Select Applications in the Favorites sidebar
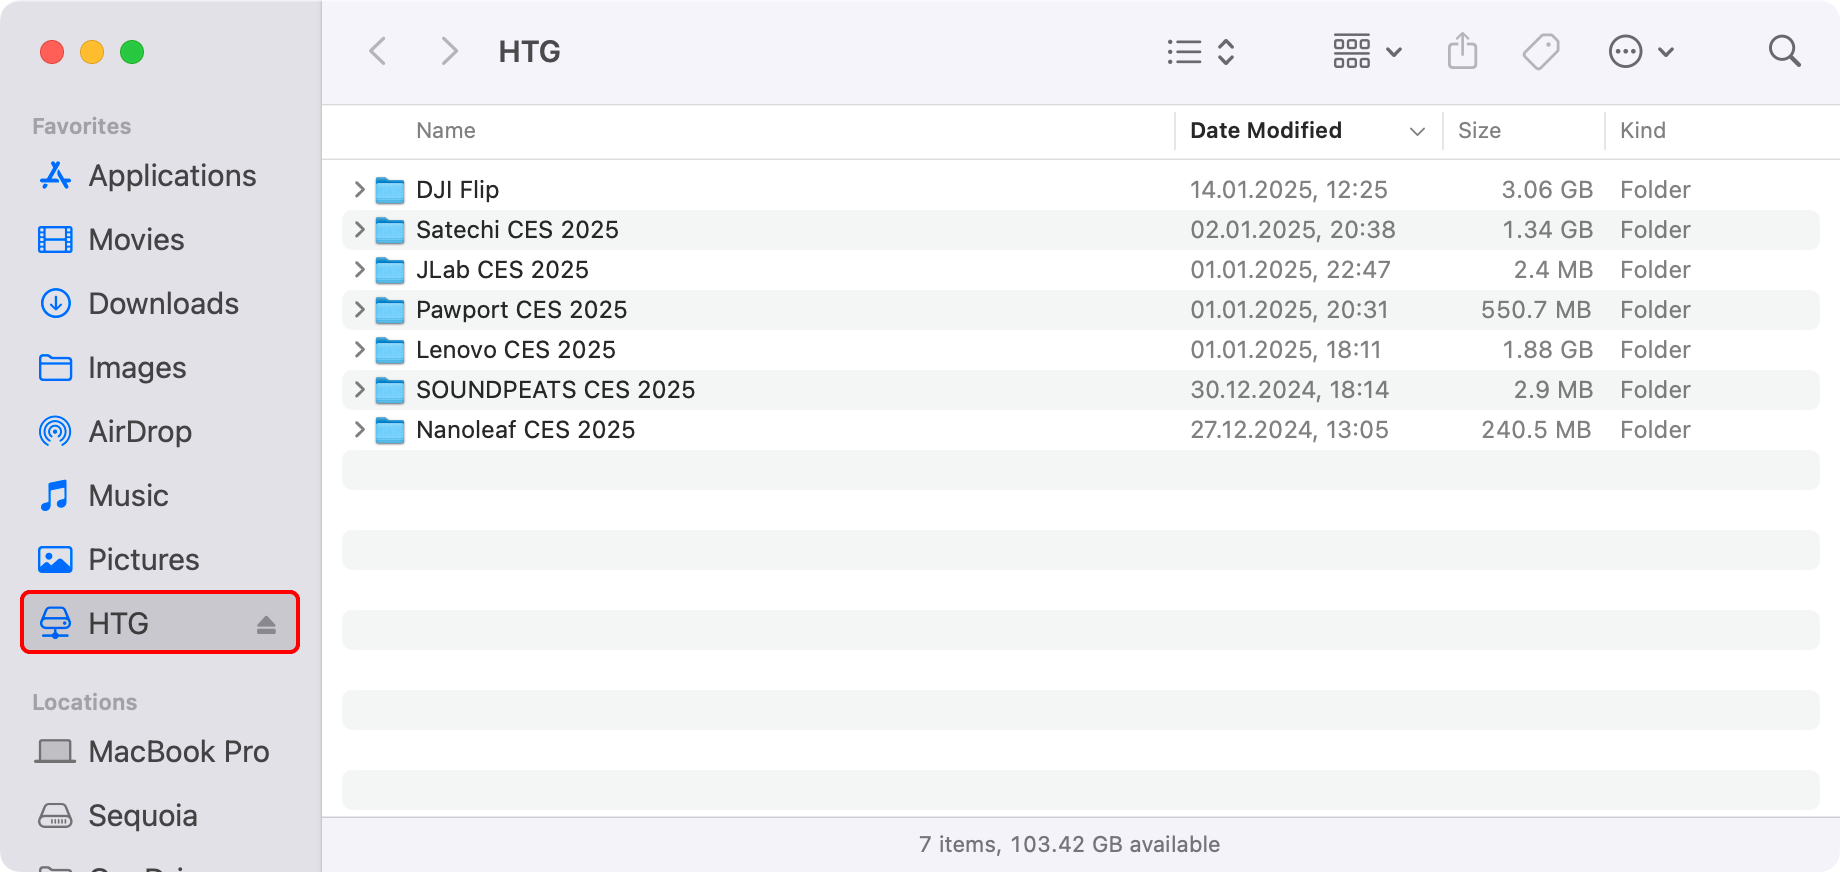This screenshot has width=1840, height=872. [x=171, y=175]
